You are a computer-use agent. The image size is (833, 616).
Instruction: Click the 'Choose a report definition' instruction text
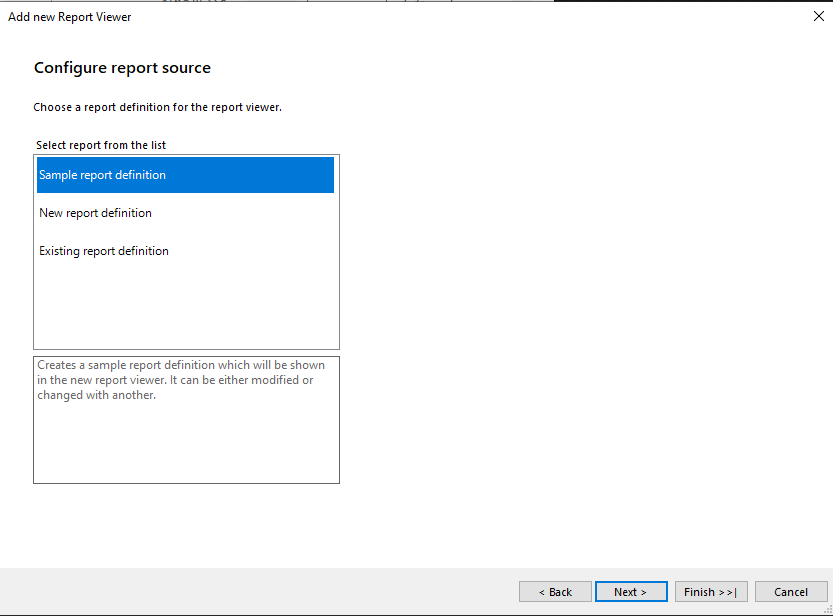(x=157, y=107)
